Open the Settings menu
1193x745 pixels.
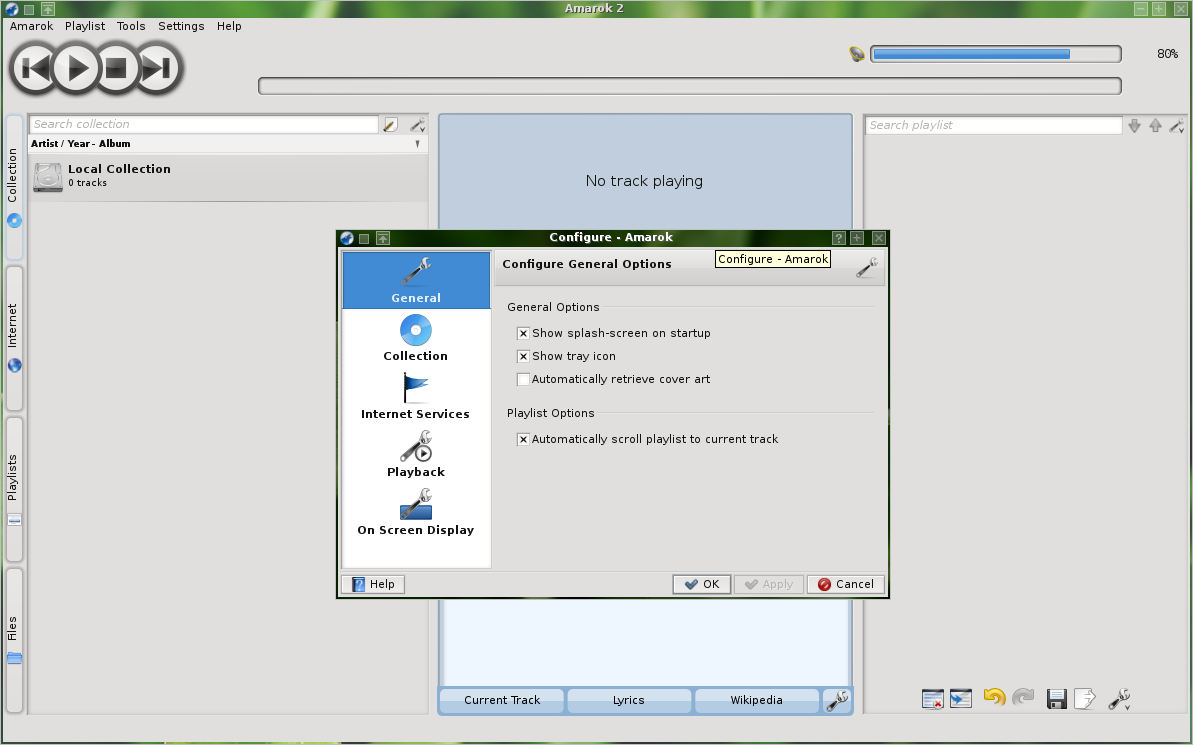coord(181,26)
